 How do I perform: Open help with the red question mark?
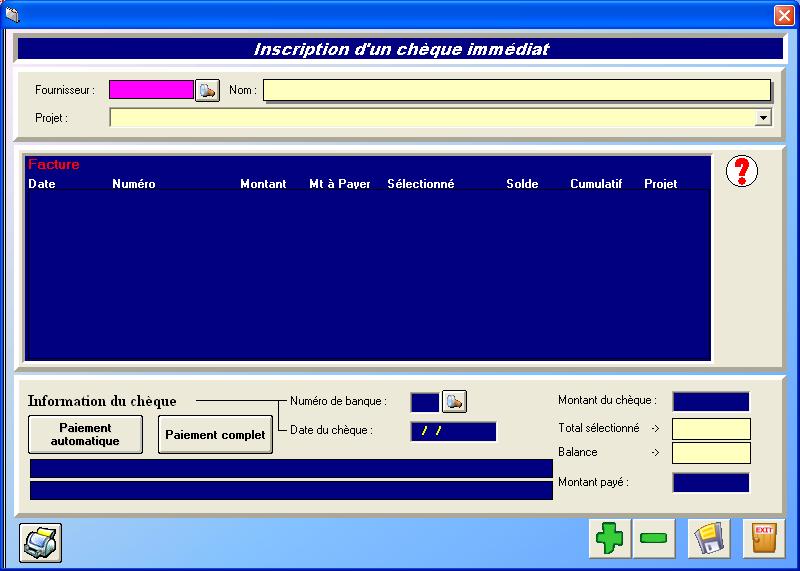click(741, 172)
